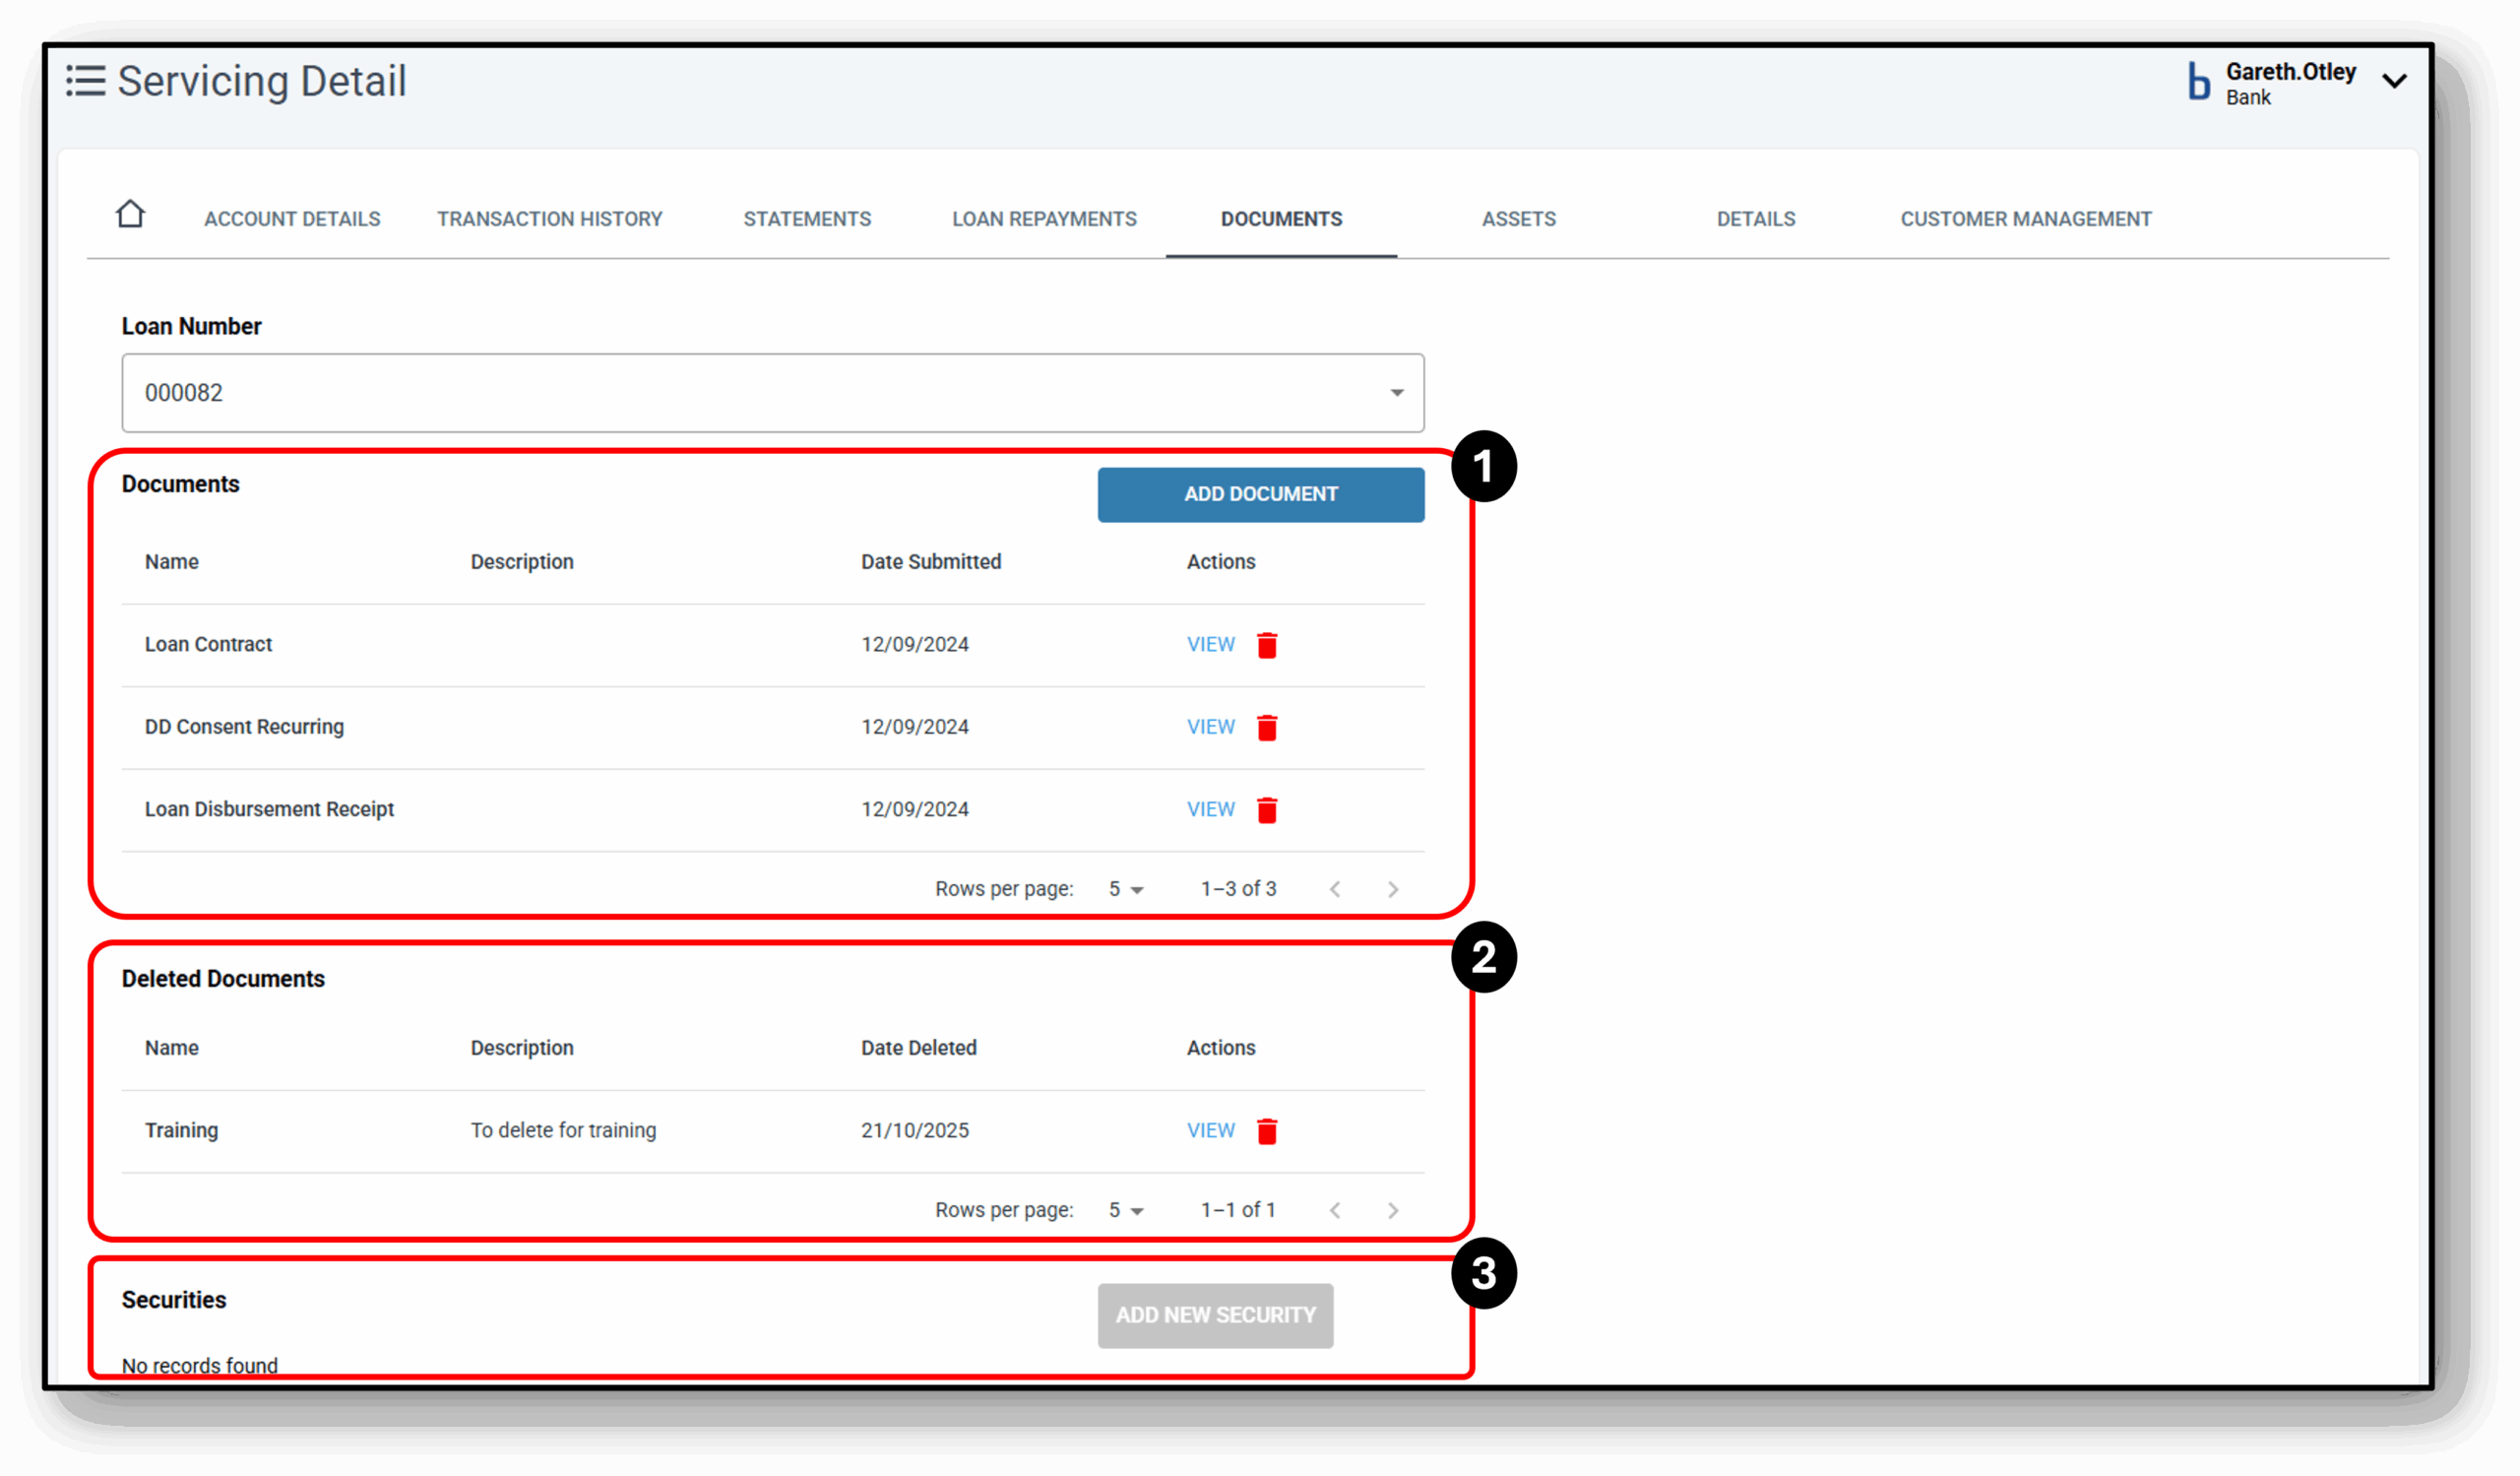
Task: Go to next page of Documents table
Action: 1392,889
